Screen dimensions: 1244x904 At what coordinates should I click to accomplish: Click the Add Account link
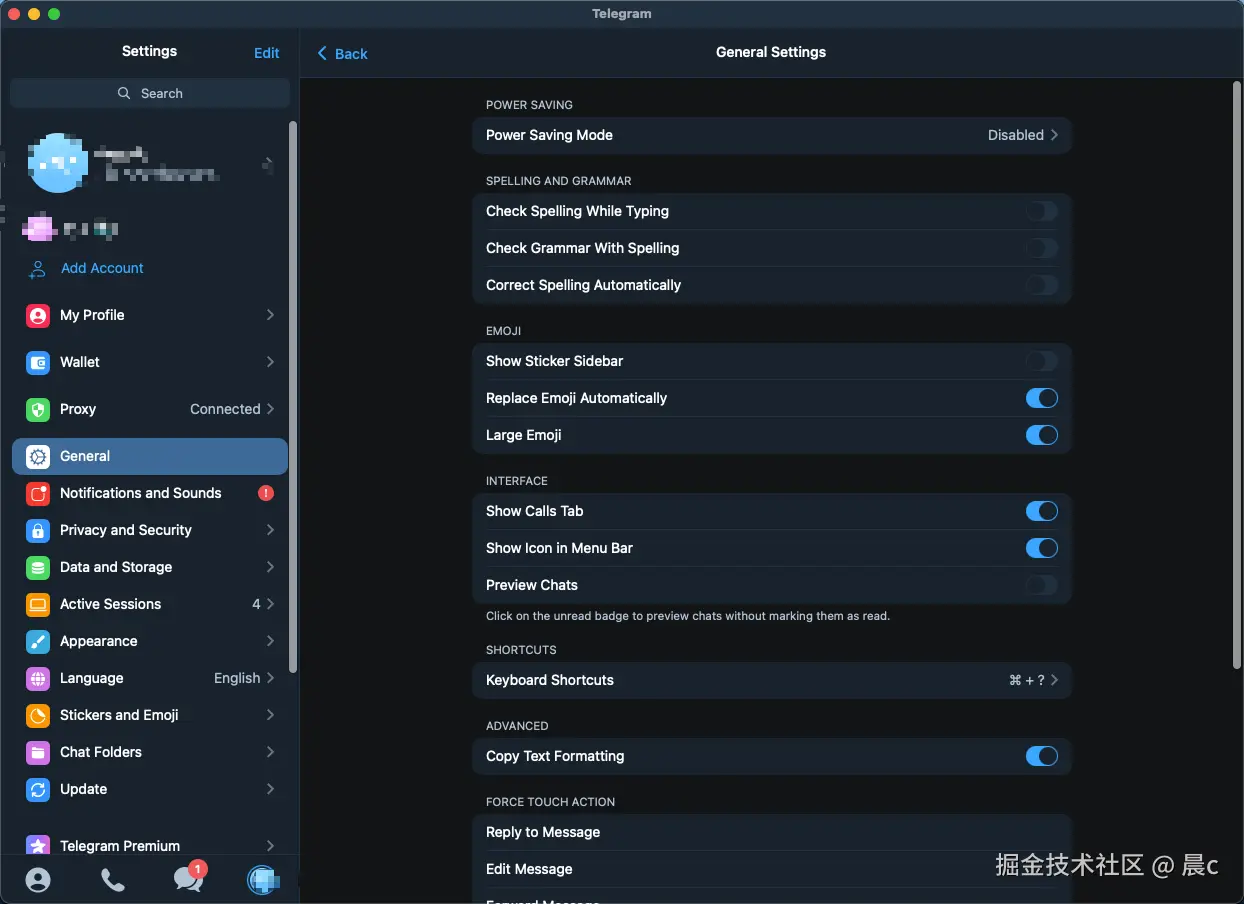pos(102,268)
